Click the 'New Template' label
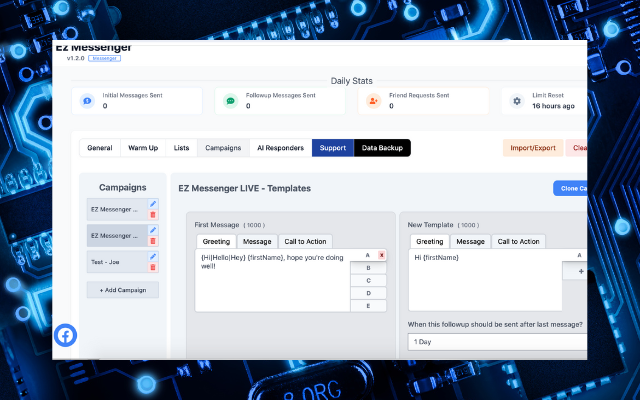The height and width of the screenshot is (400, 640). click(x=430, y=225)
